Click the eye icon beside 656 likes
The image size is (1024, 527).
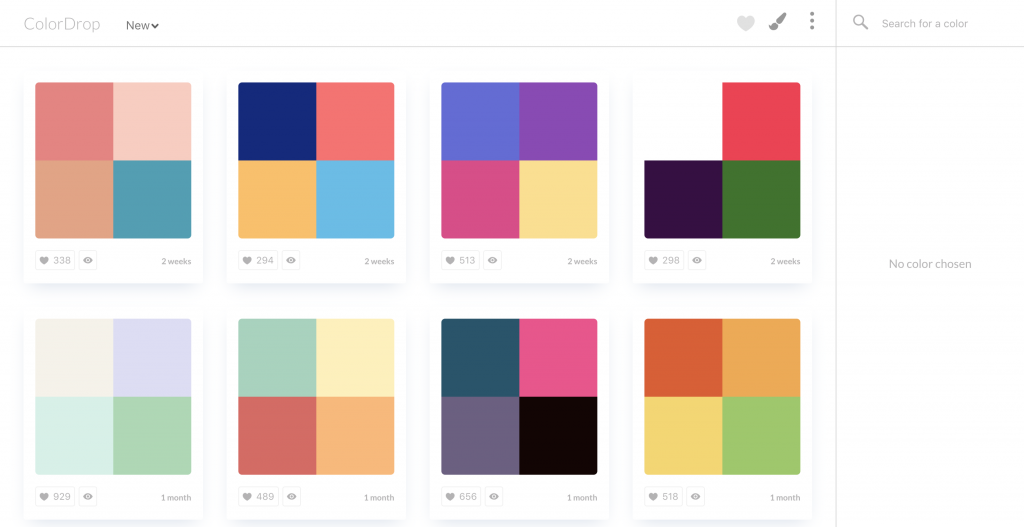[x=494, y=496]
